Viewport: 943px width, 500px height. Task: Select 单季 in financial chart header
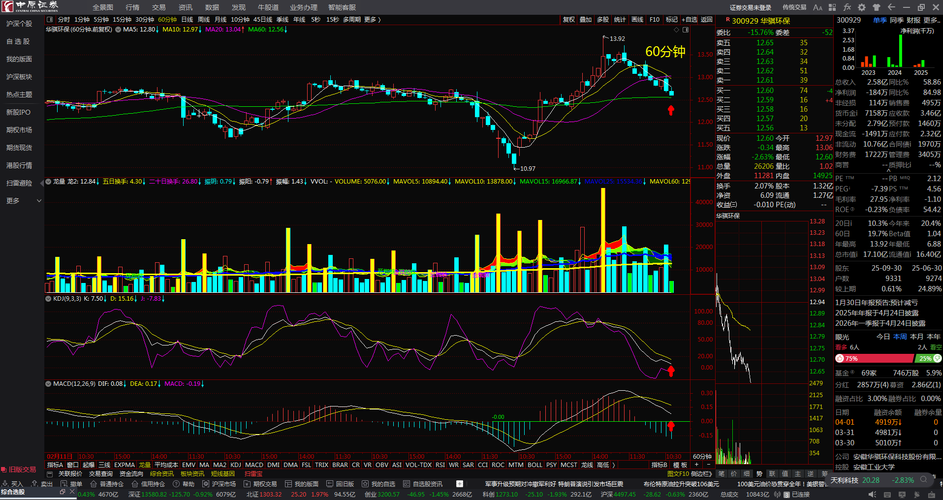point(880,20)
